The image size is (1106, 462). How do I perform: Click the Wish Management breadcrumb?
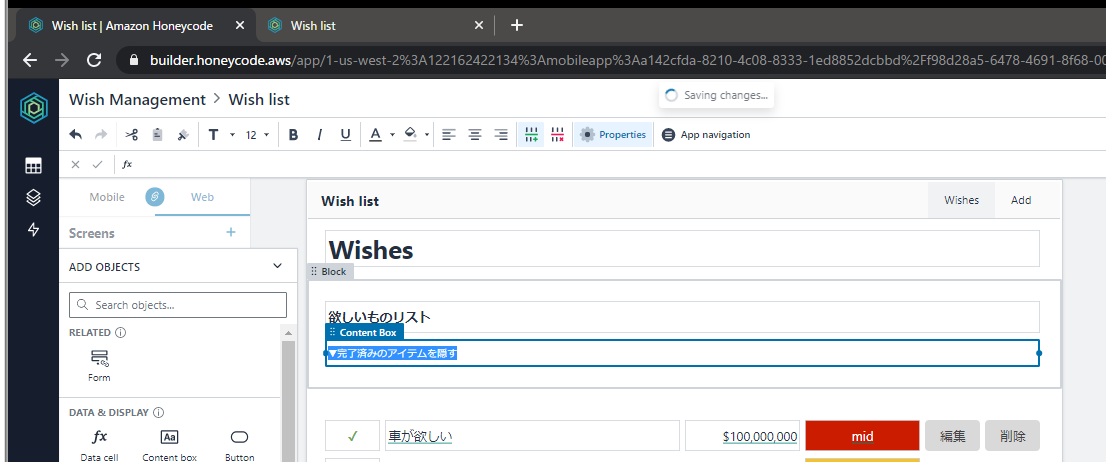pos(137,99)
